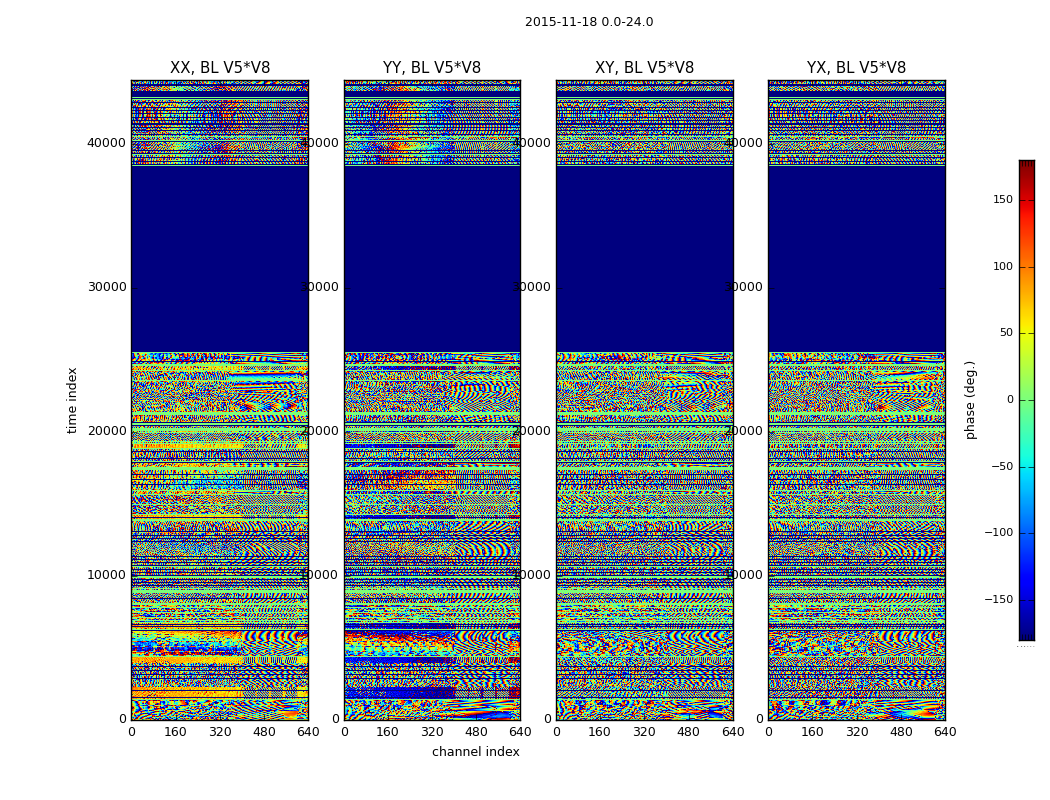Click the 320 channel tick under YY plot
This screenshot has height=800, width=1050.
pyautogui.click(x=432, y=732)
